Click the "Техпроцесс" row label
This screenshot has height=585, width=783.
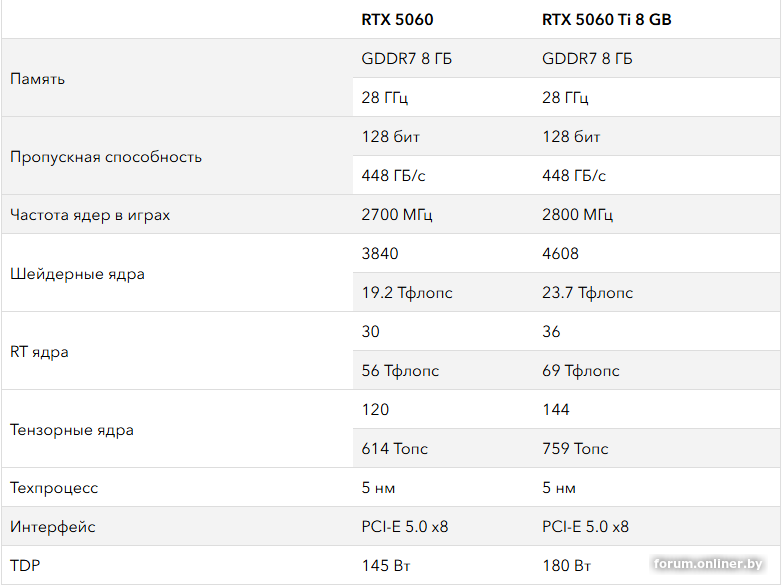pyautogui.click(x=53, y=488)
